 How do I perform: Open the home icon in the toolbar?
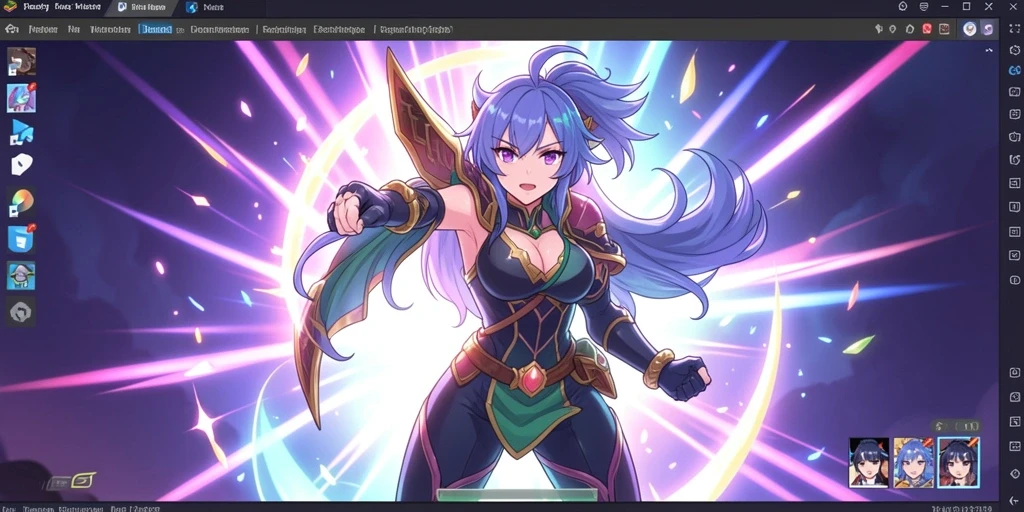11,29
